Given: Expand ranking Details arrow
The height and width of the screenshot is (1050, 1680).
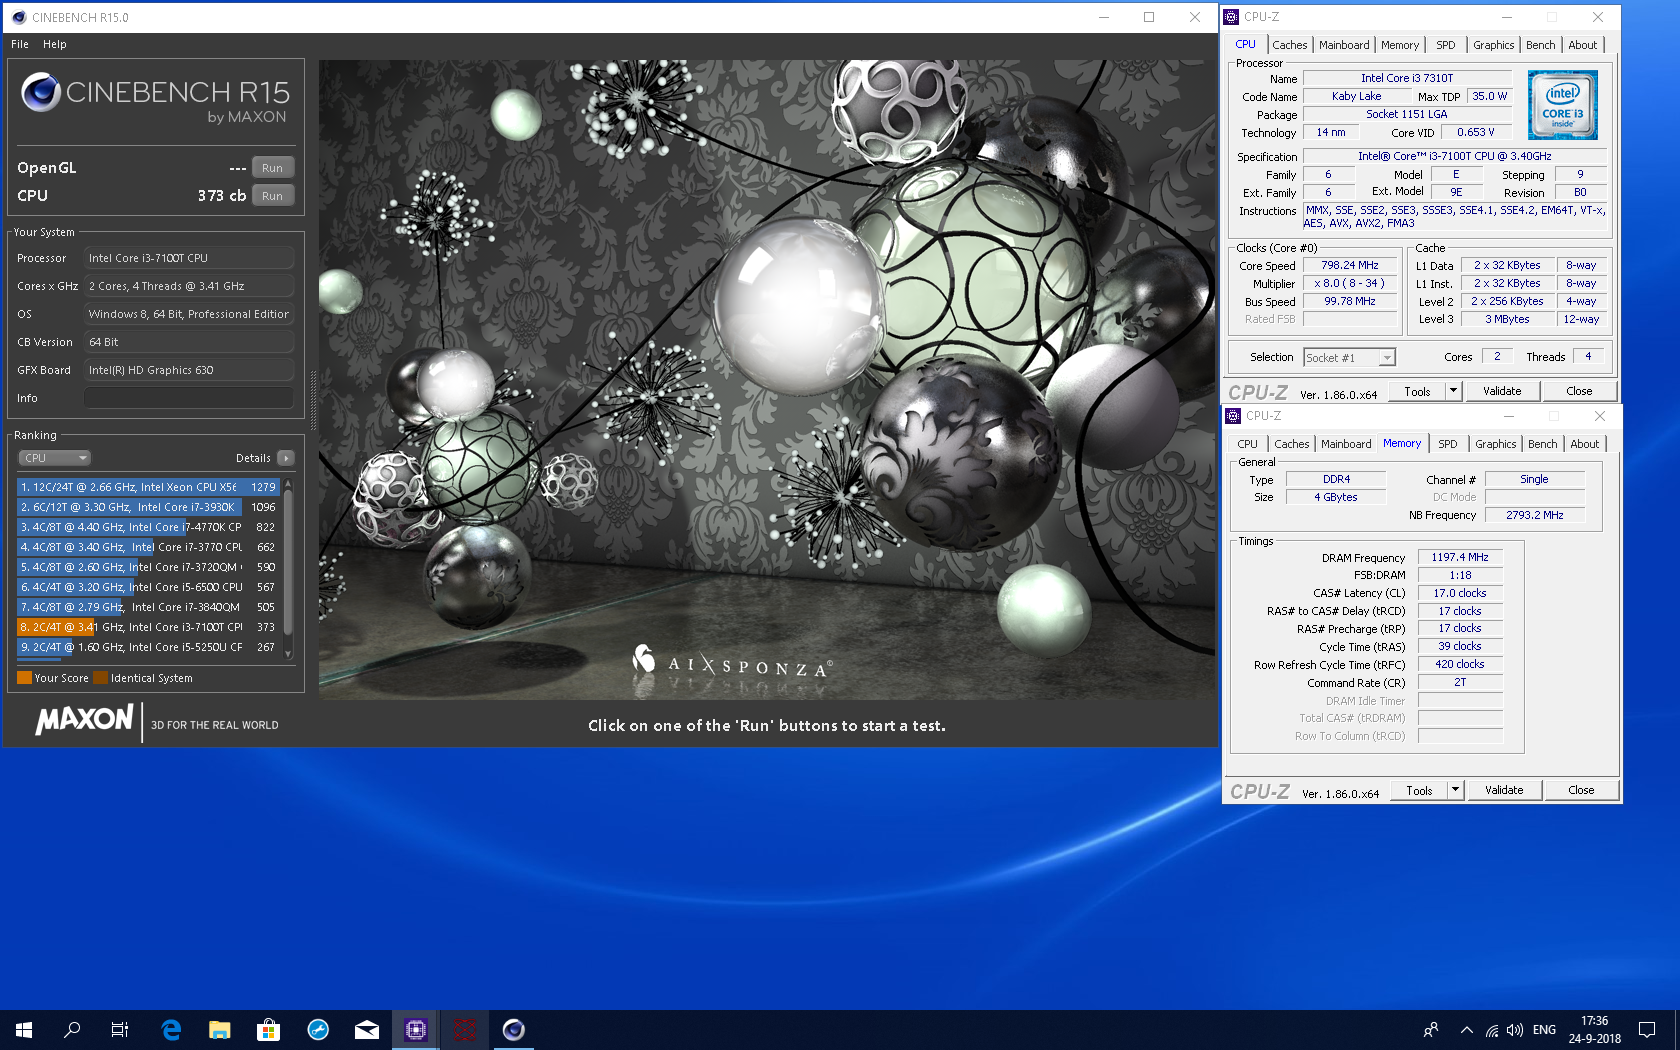Looking at the screenshot, I should coord(286,458).
